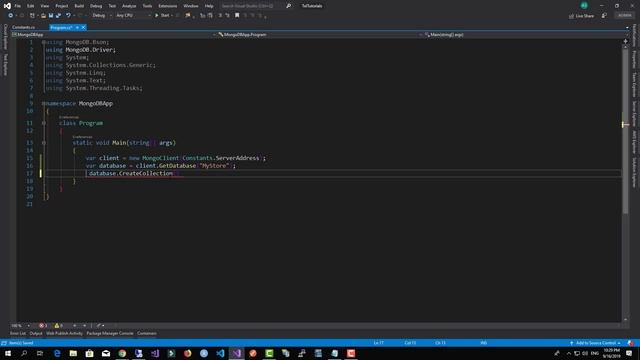Go to previous issue arrow below editor
Image resolution: width=640 pixels, height=360 pixels.
pyautogui.click(x=74, y=325)
